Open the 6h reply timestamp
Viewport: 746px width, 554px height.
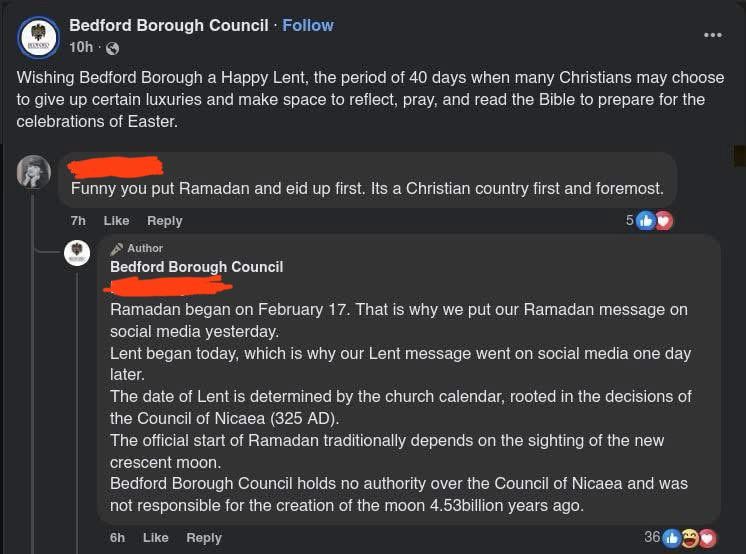117,537
